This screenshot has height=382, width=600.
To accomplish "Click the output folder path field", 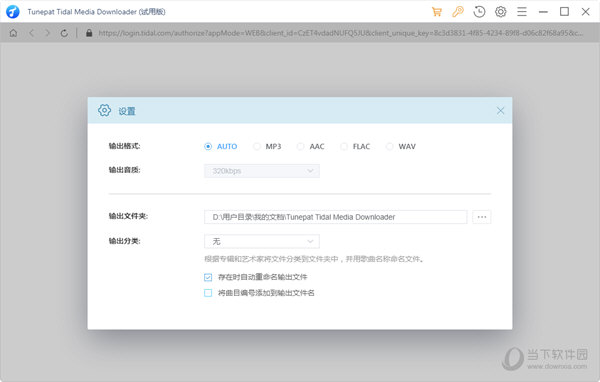I will pyautogui.click(x=336, y=217).
